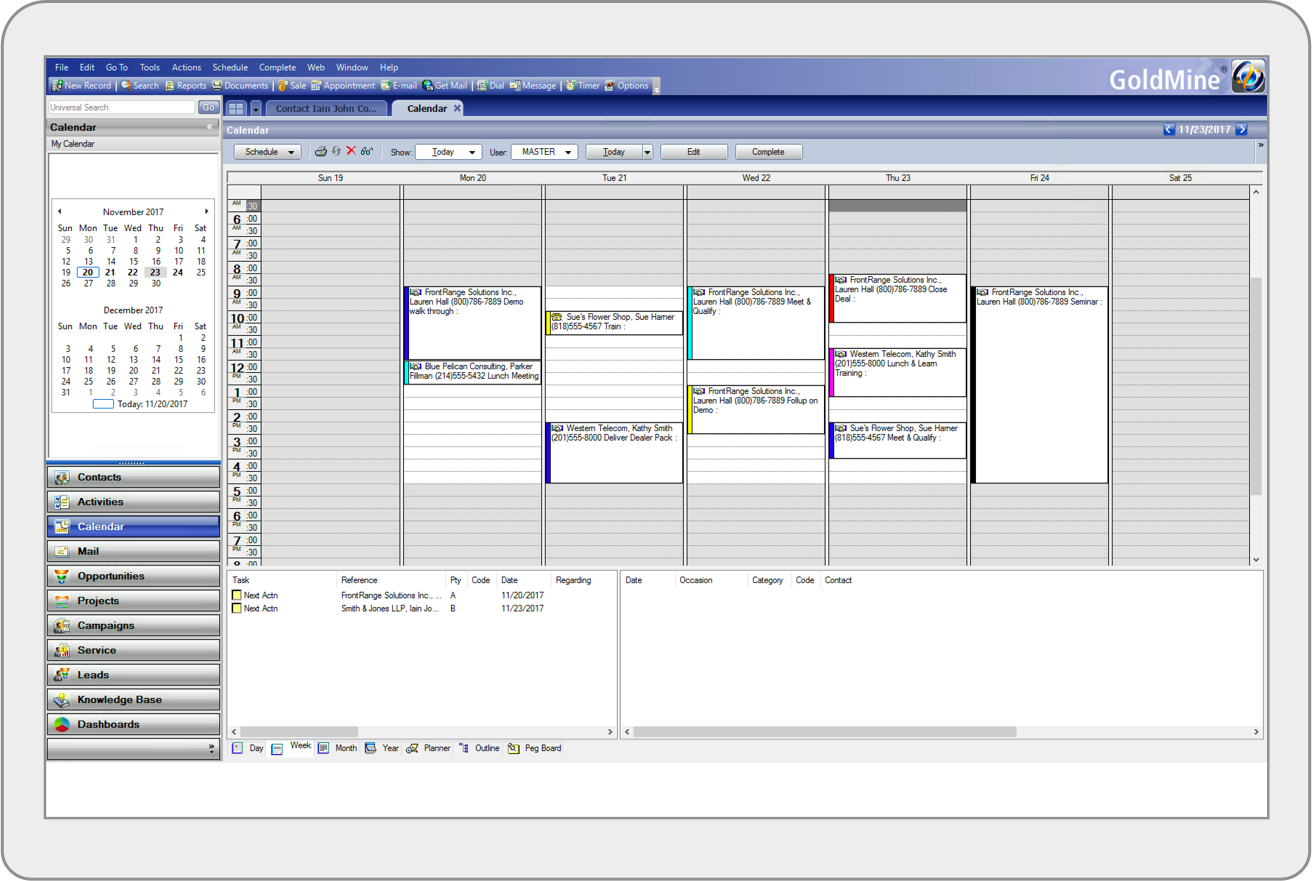Open Leads in the navigation pane
1312x881 pixels.
click(133, 675)
